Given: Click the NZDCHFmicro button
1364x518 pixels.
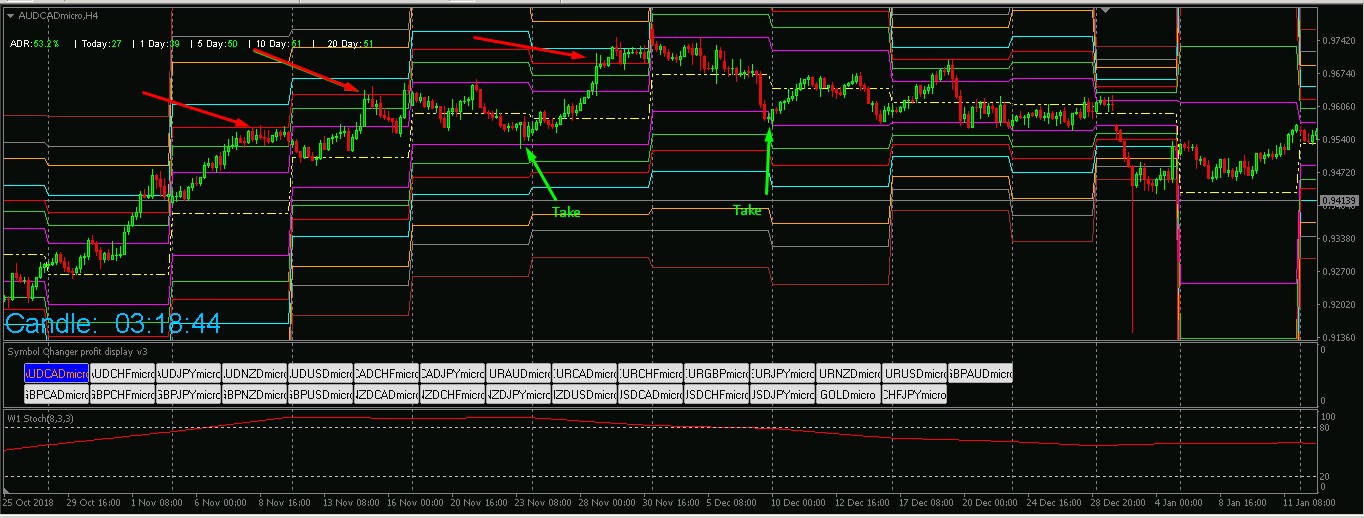Looking at the screenshot, I should [x=453, y=395].
